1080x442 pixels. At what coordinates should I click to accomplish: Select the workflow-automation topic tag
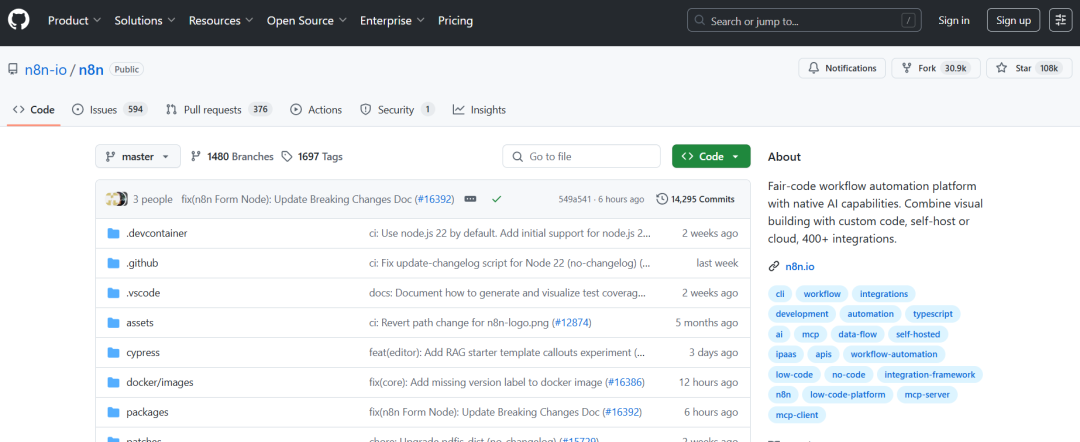(894, 355)
